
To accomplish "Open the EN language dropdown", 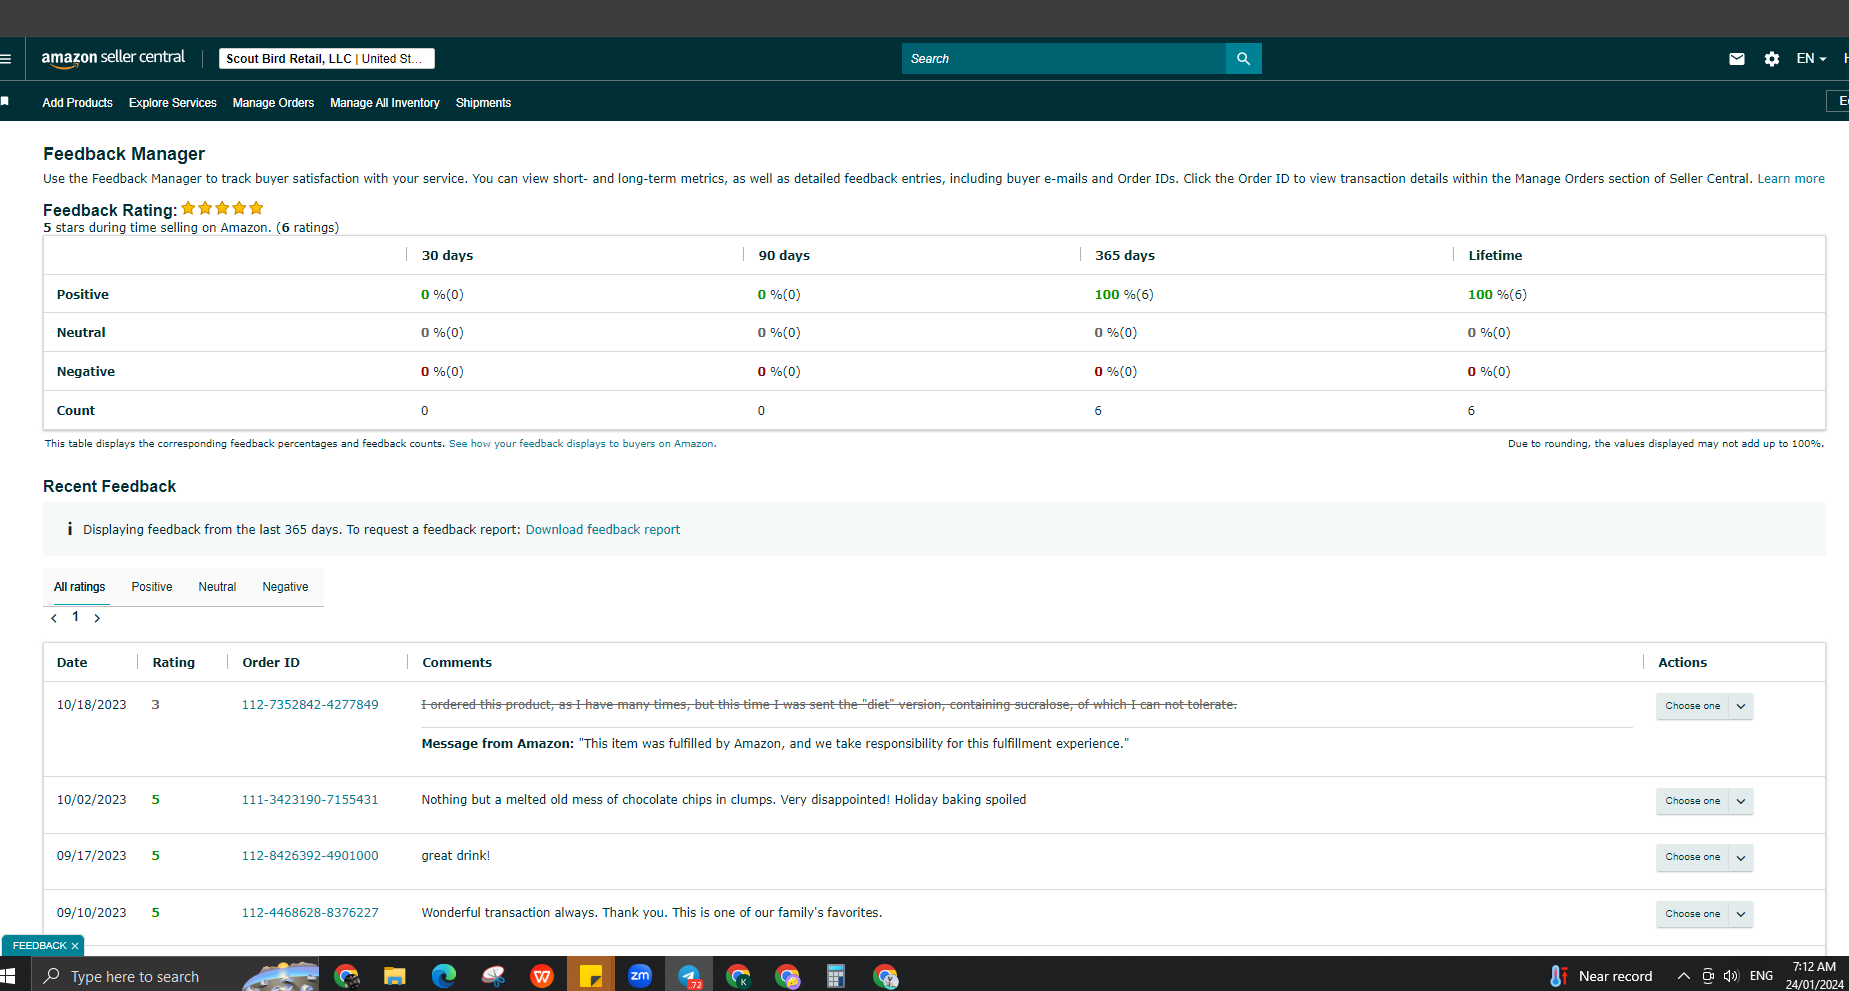I will [x=1811, y=59].
